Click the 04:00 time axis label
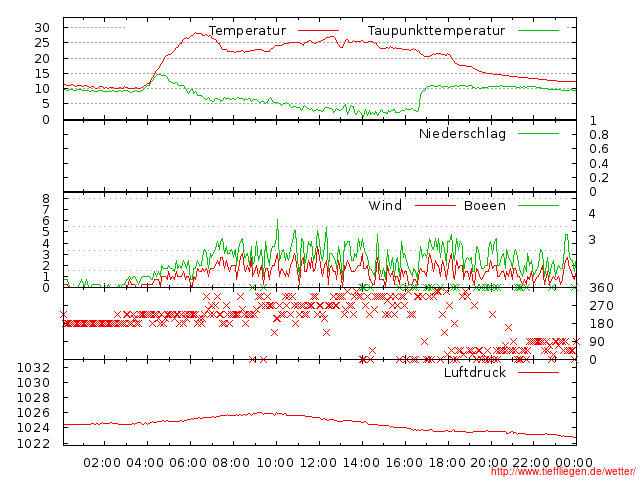Image resolution: width=640 pixels, height=480 pixels. click(x=145, y=463)
